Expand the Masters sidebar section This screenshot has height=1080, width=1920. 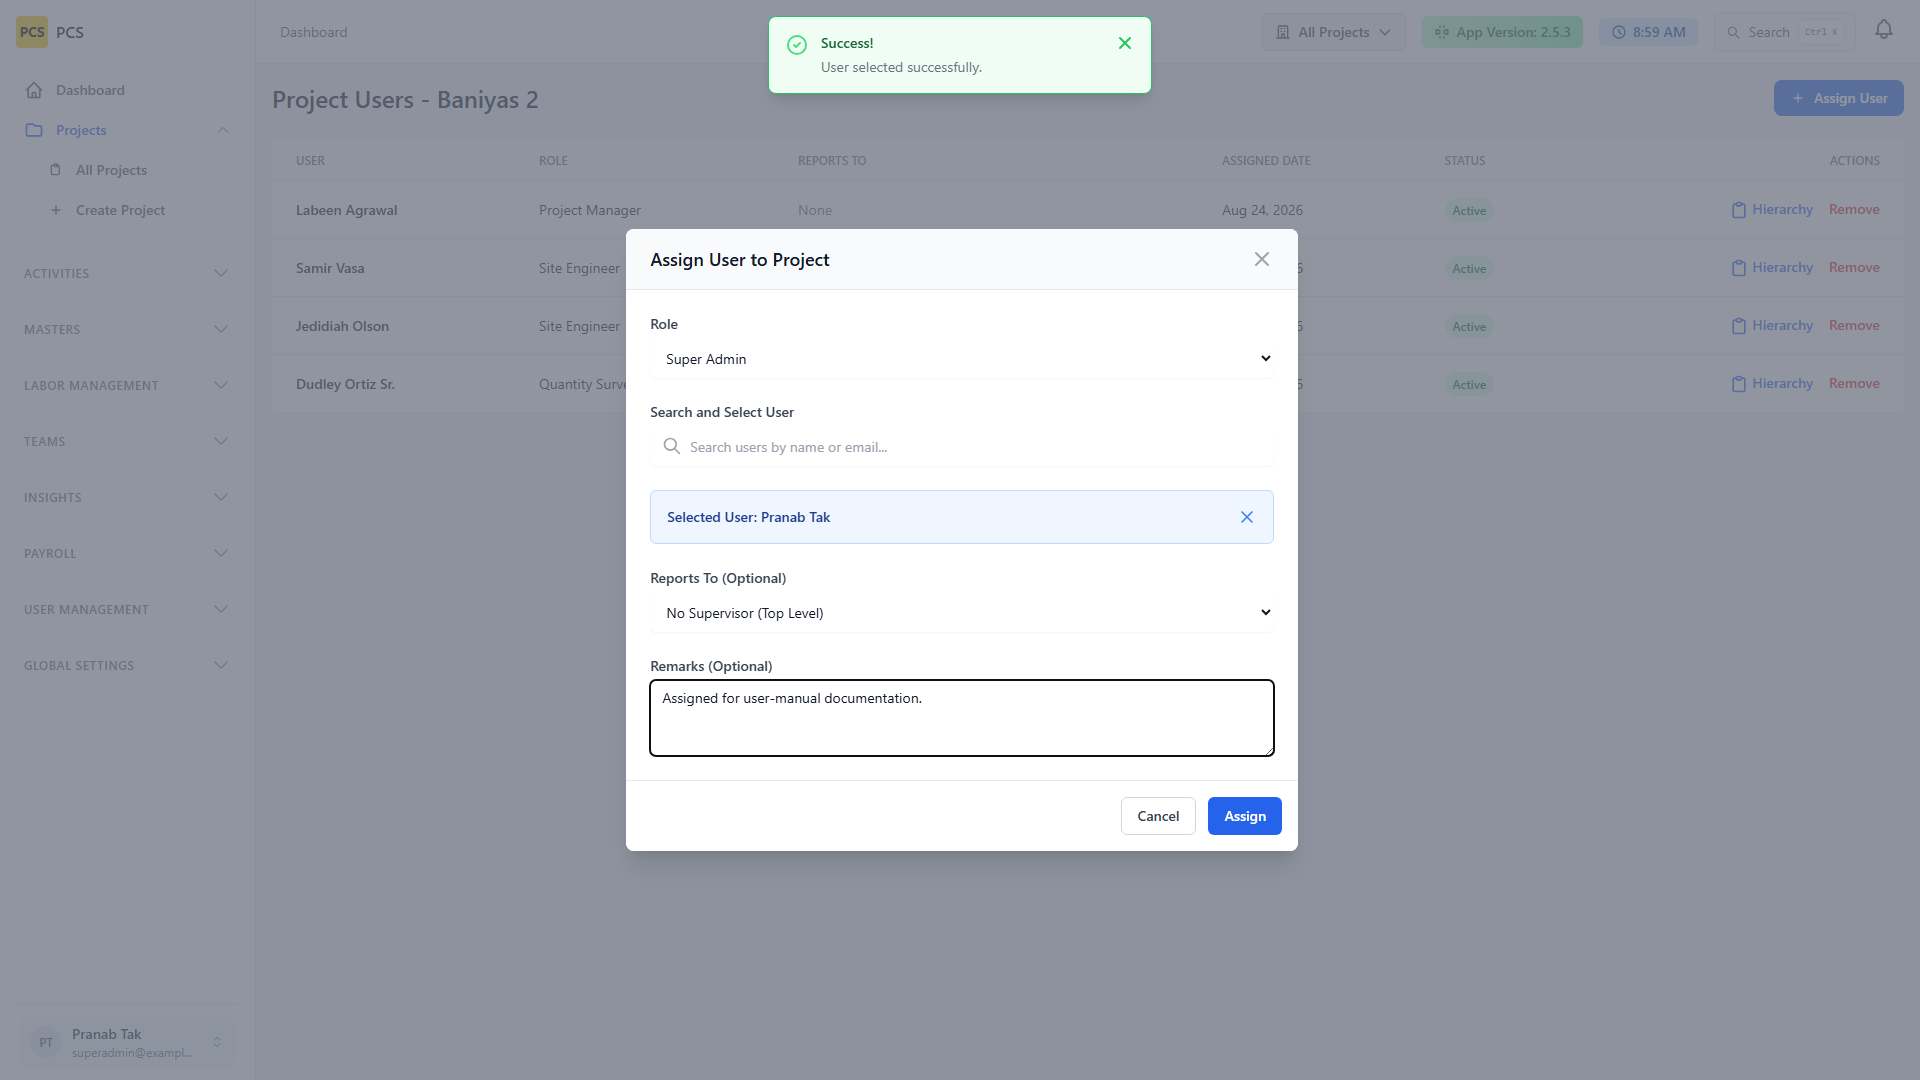click(x=126, y=329)
